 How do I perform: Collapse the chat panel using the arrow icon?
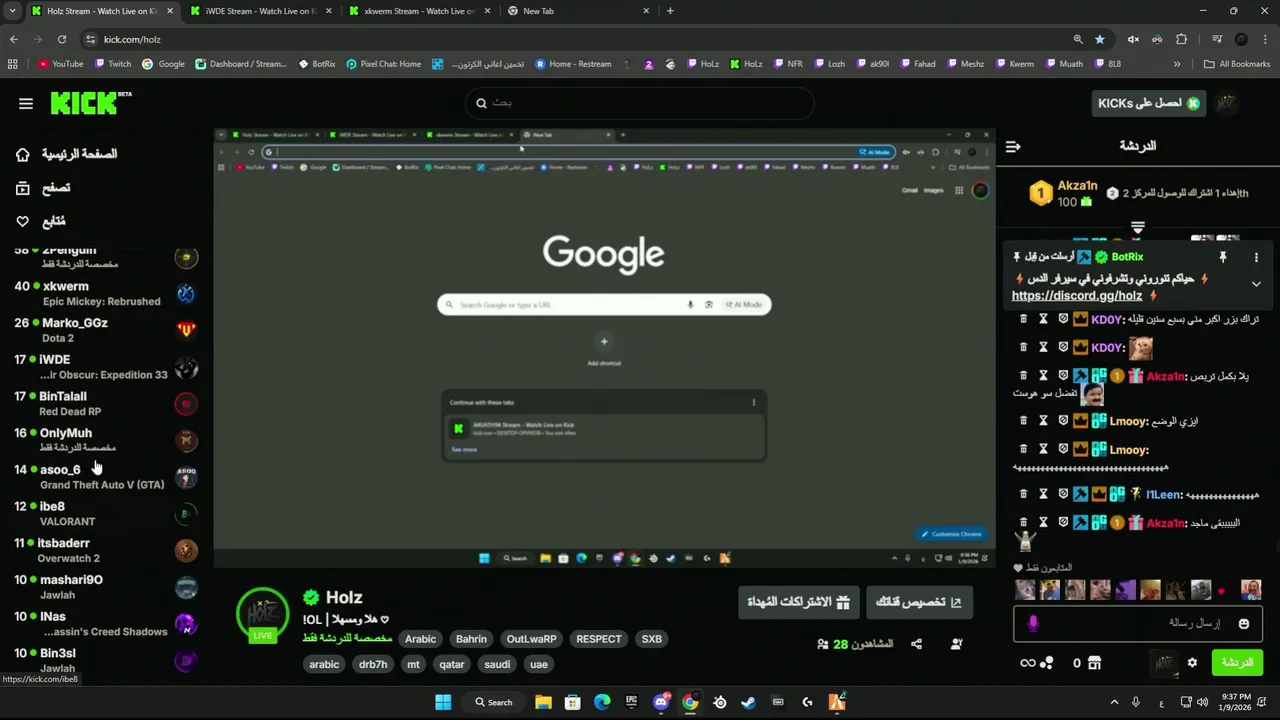[x=1013, y=146]
